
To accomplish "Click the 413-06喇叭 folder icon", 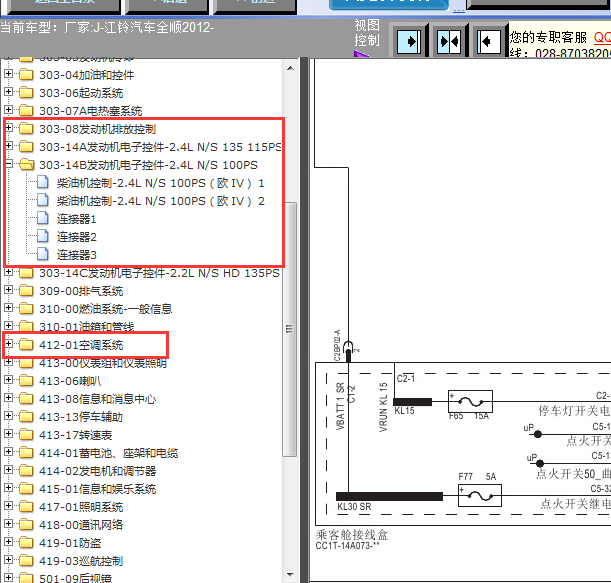I will coord(26,380).
